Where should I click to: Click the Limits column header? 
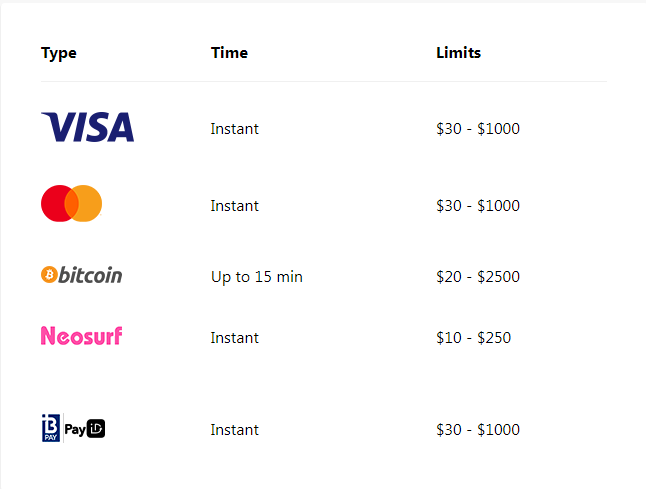click(x=459, y=53)
